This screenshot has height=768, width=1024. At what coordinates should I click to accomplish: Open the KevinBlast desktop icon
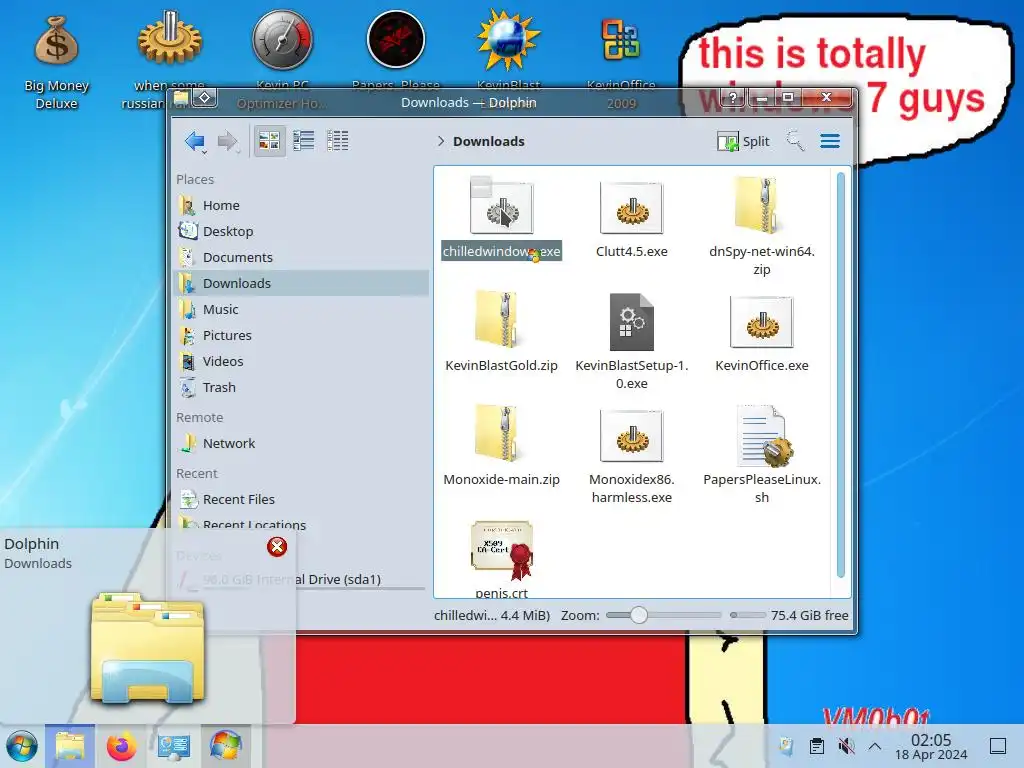(509, 52)
